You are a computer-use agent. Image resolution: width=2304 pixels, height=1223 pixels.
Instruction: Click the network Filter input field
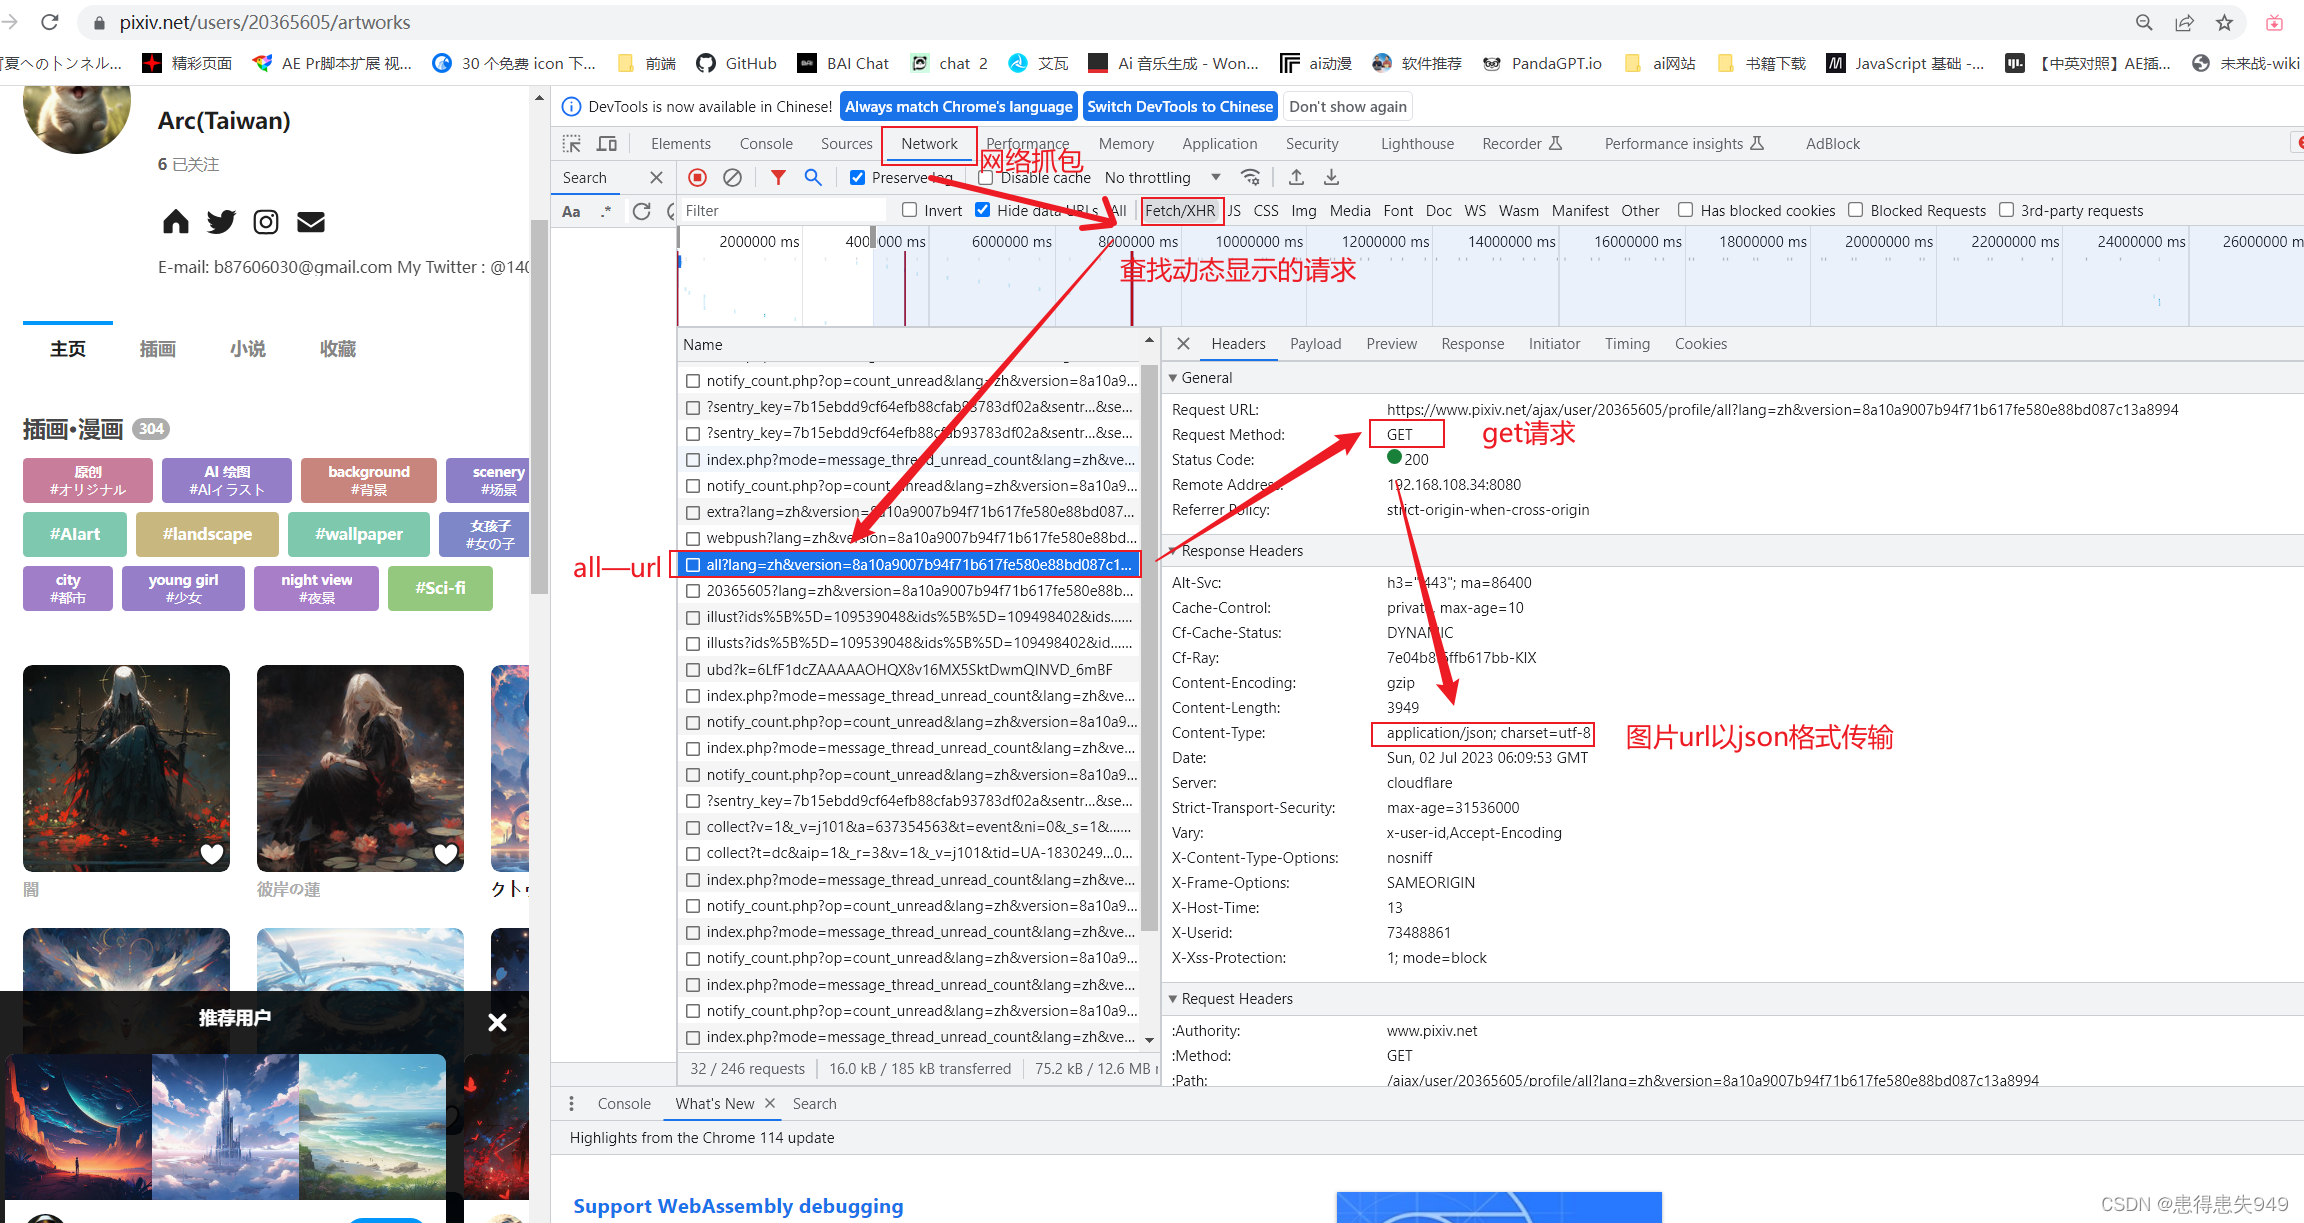[782, 210]
